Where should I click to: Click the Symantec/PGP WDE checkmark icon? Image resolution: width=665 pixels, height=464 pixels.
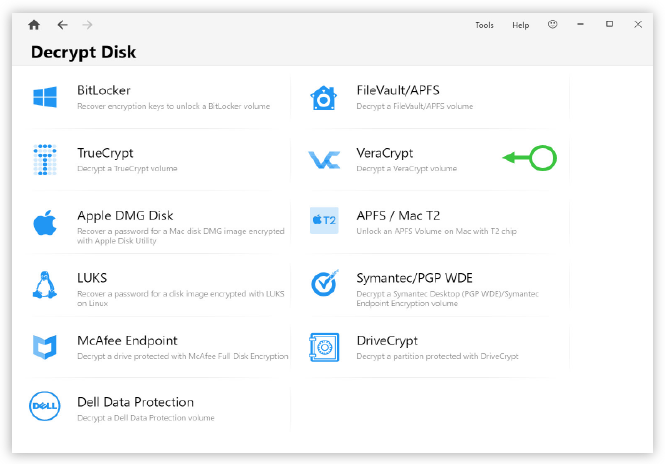click(325, 283)
